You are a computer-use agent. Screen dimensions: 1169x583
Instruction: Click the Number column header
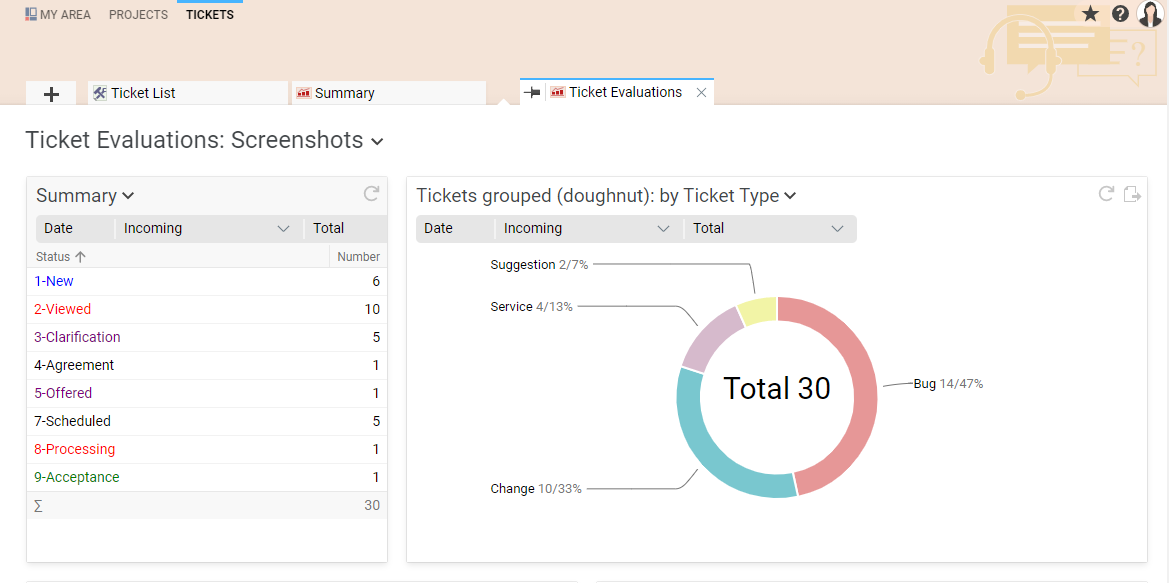click(359, 256)
